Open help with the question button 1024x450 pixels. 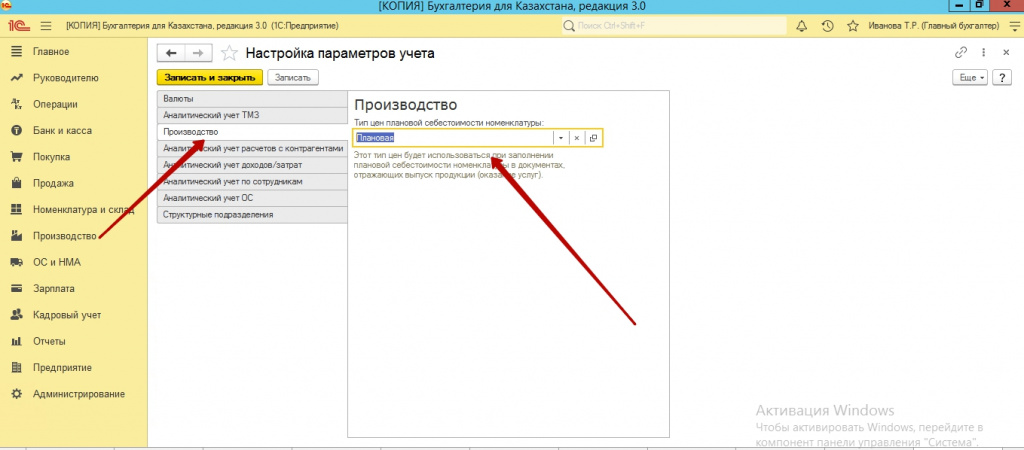(x=1002, y=77)
